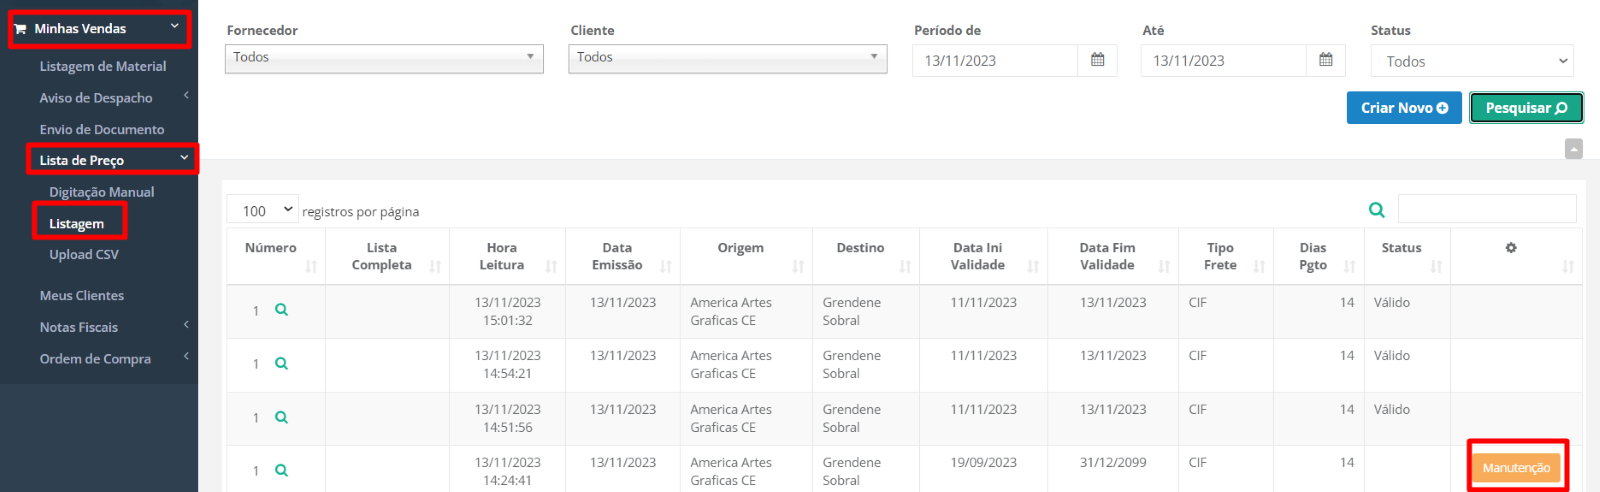Open the Status filter dropdown
Screen dimensions: 1600x492
[x=1472, y=61]
